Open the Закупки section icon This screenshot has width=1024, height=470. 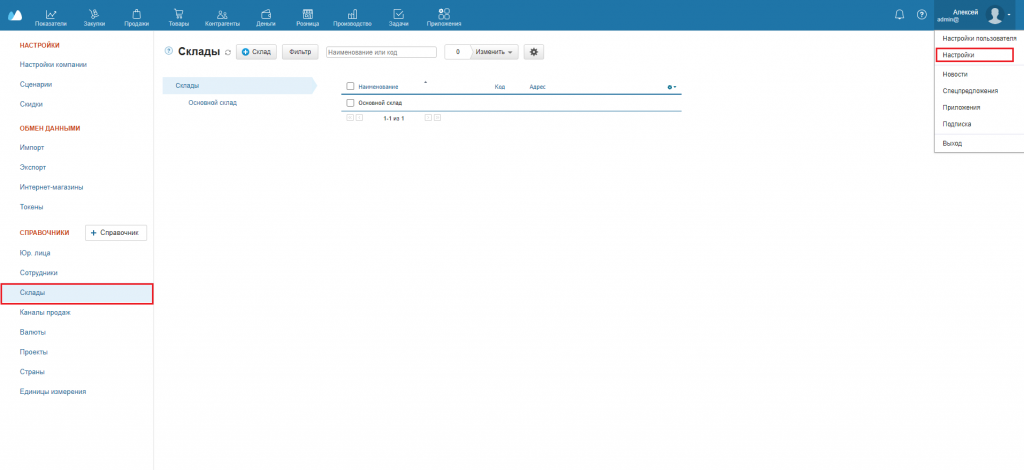pos(94,15)
